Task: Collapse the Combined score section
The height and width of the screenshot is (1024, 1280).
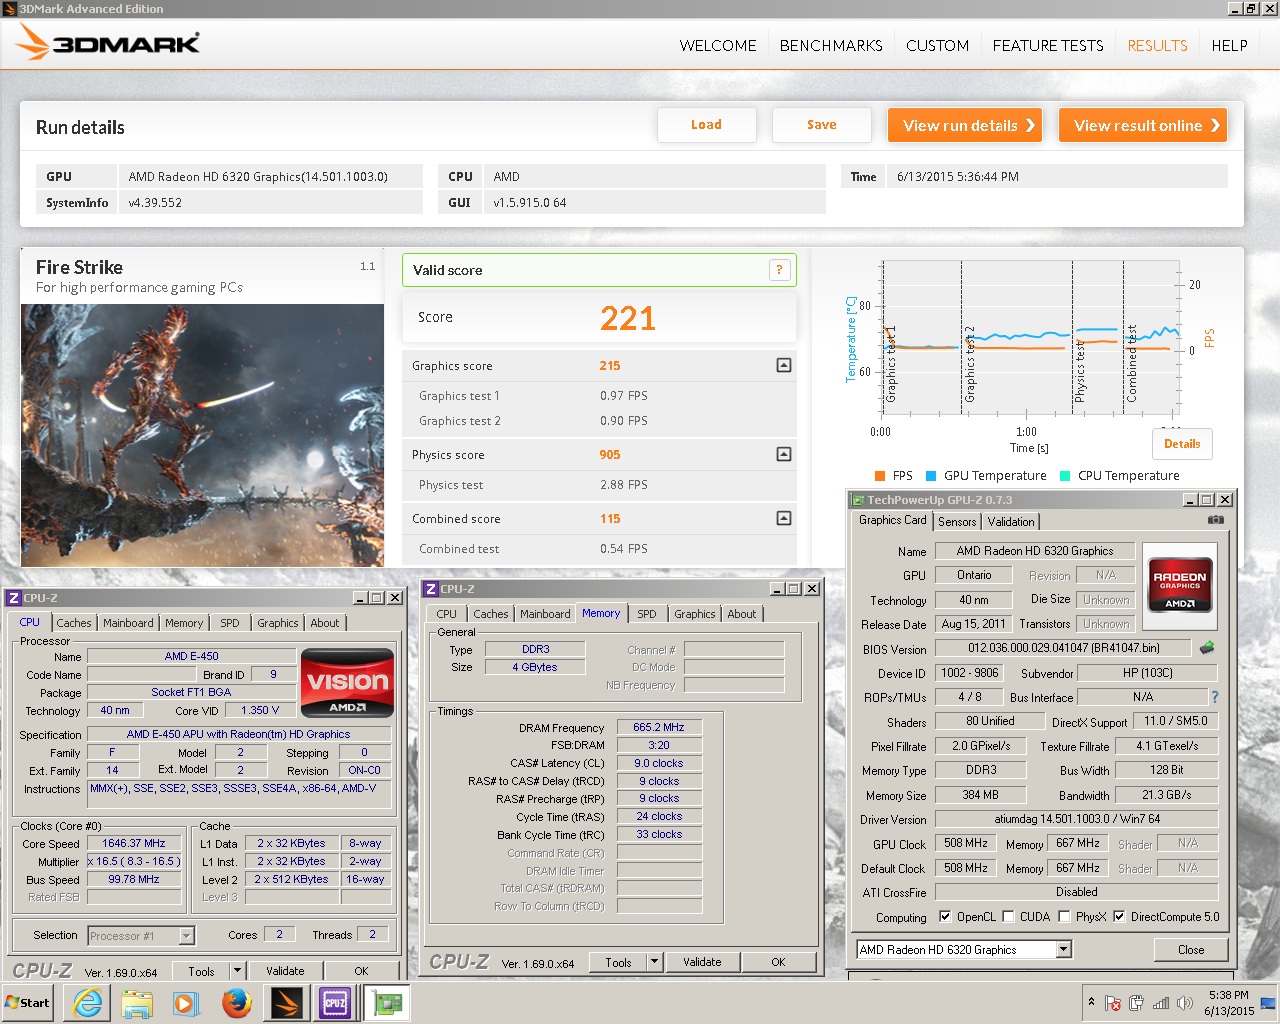Action: [x=784, y=518]
